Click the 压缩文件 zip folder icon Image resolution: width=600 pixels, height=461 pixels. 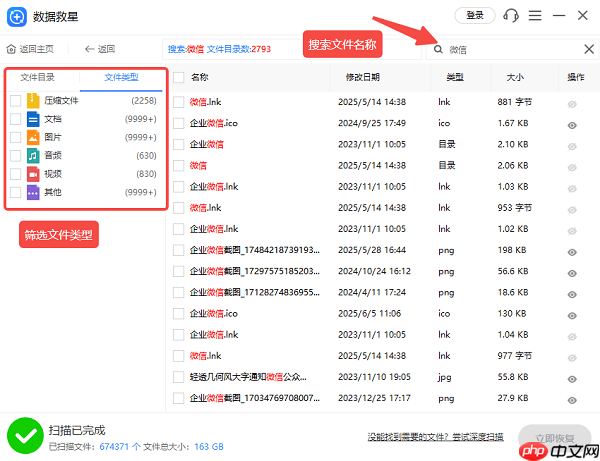33,101
